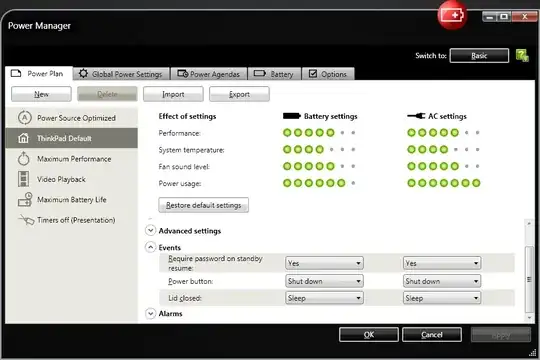Open AC Require password dropdown
The image size is (540, 360).
(x=442, y=263)
